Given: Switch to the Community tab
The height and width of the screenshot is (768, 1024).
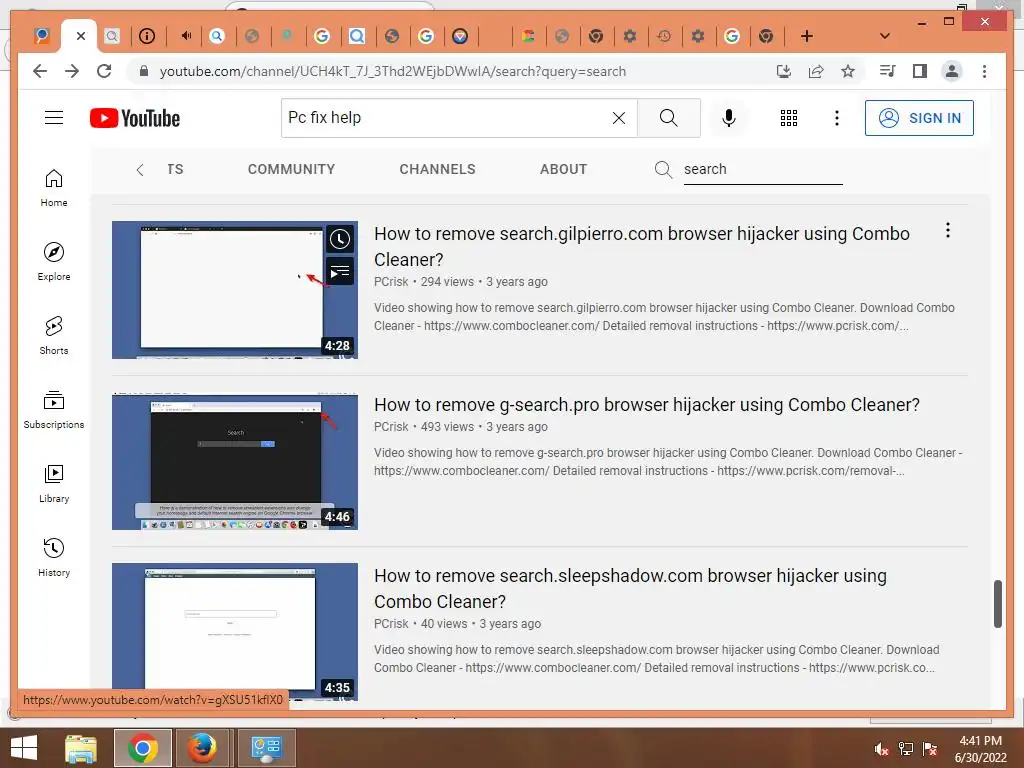Looking at the screenshot, I should (x=291, y=169).
